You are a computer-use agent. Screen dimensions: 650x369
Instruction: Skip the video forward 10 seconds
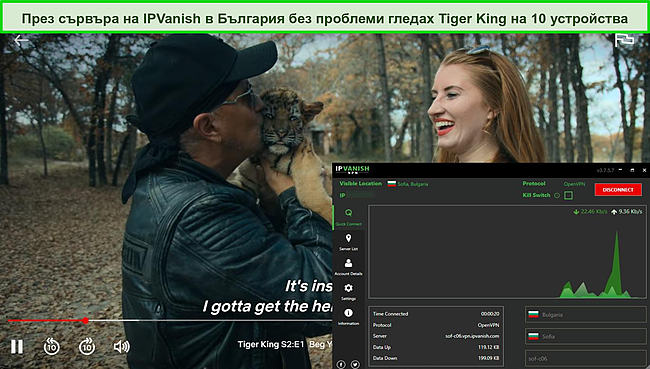point(87,346)
